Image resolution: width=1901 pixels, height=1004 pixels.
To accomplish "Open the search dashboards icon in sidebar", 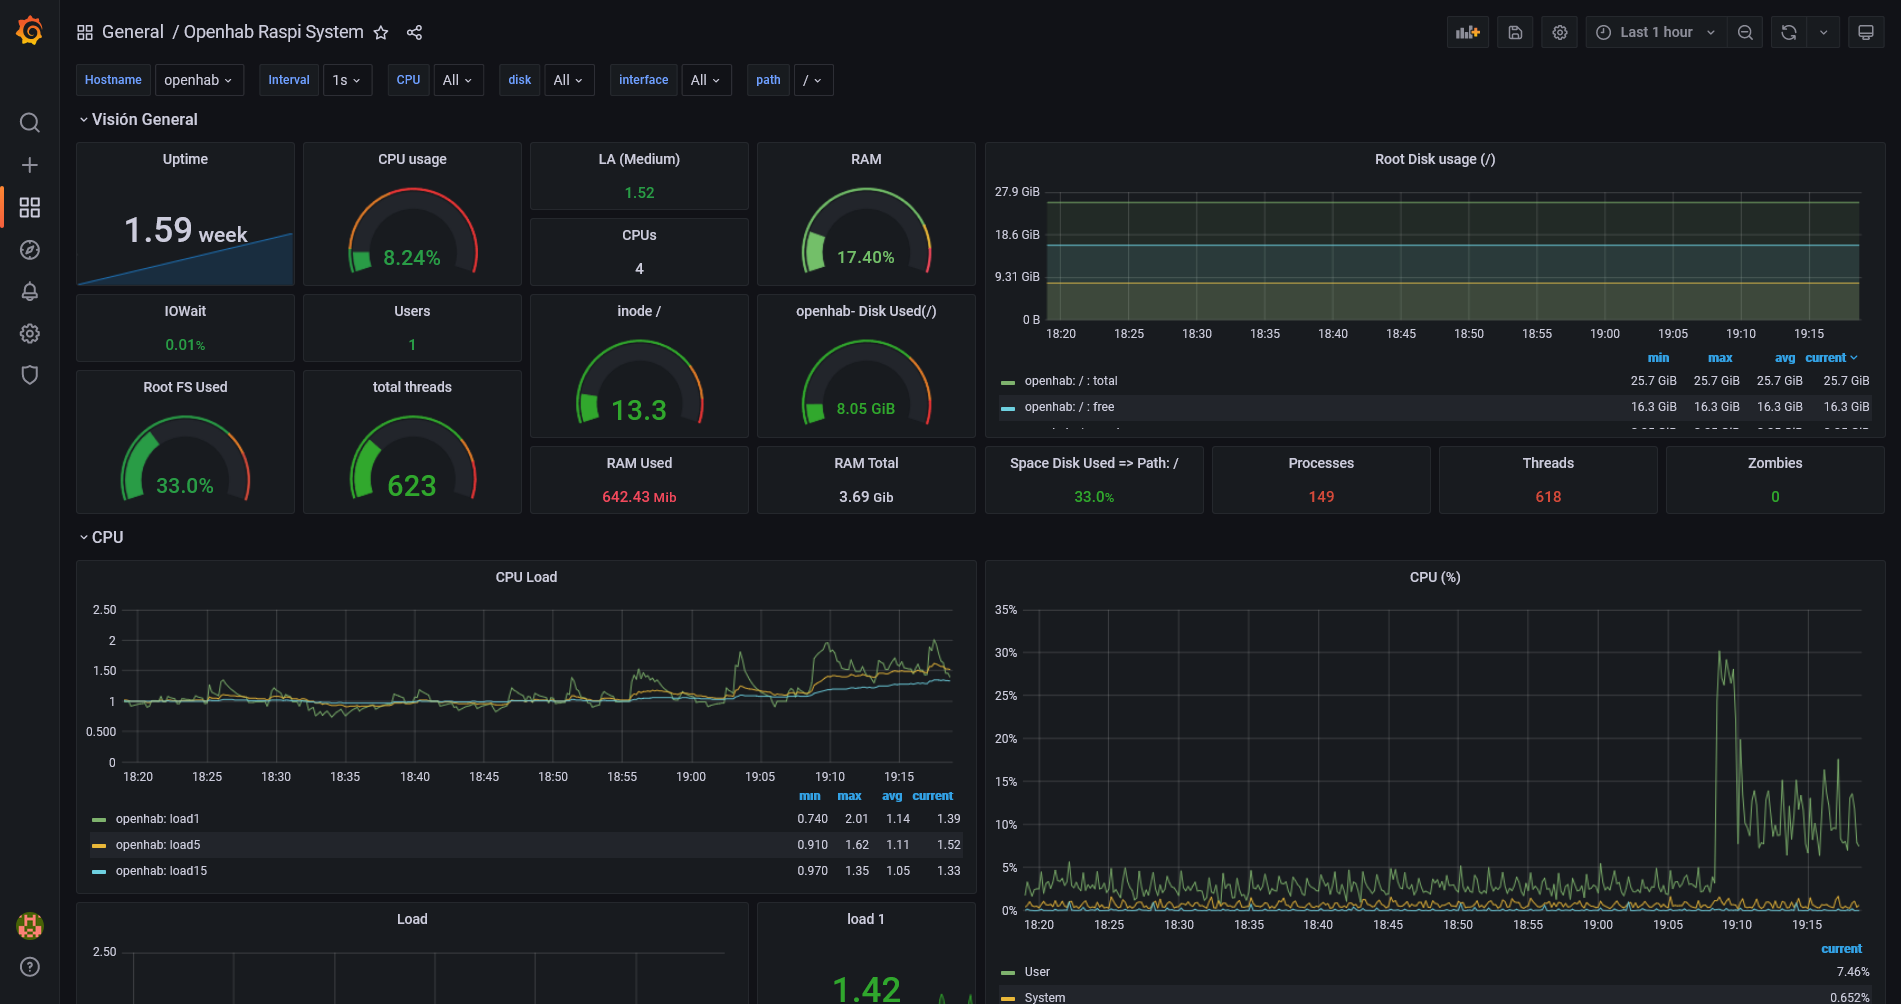I will (30, 123).
